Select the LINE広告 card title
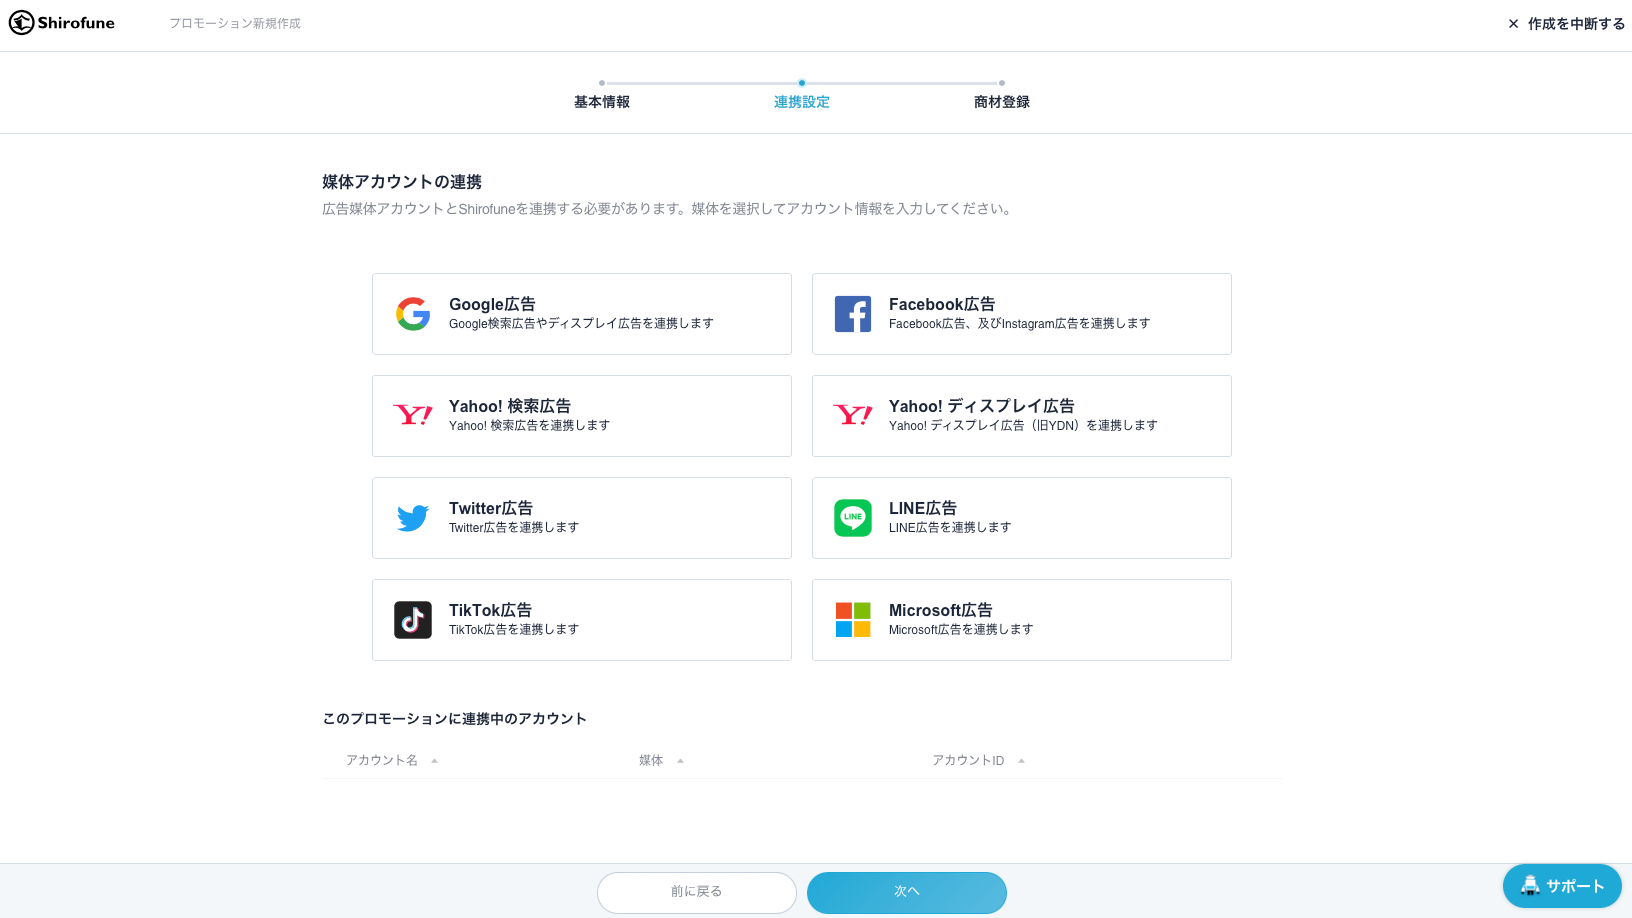Viewport: 1632px width, 918px height. 923,508
